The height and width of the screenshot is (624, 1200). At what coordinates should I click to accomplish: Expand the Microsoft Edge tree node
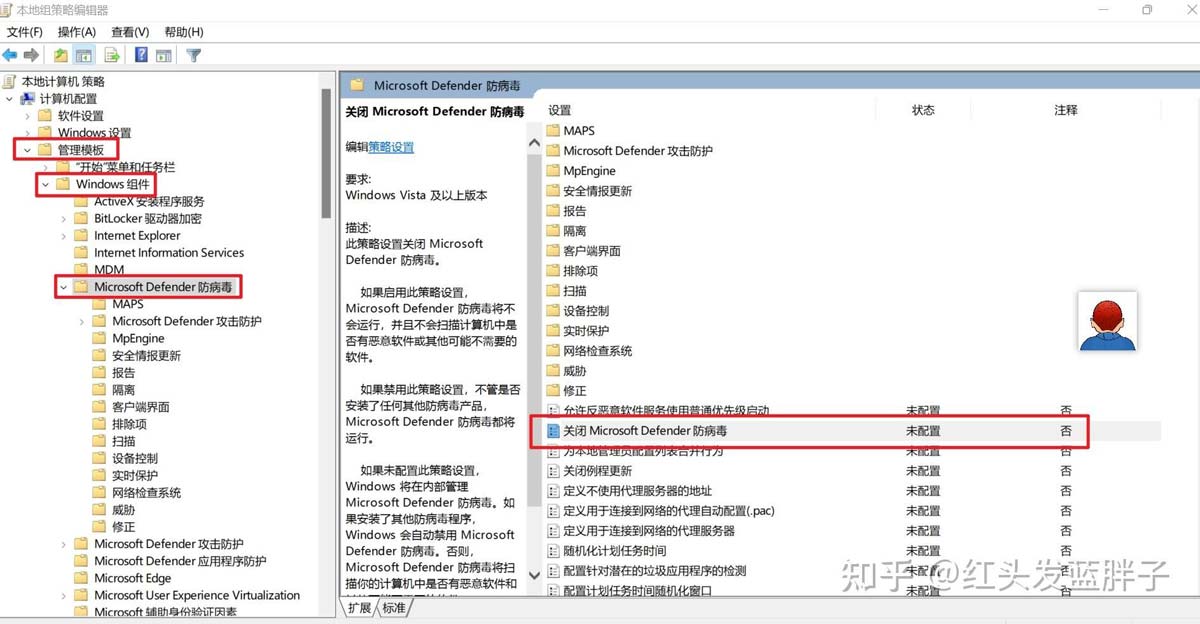(66, 577)
